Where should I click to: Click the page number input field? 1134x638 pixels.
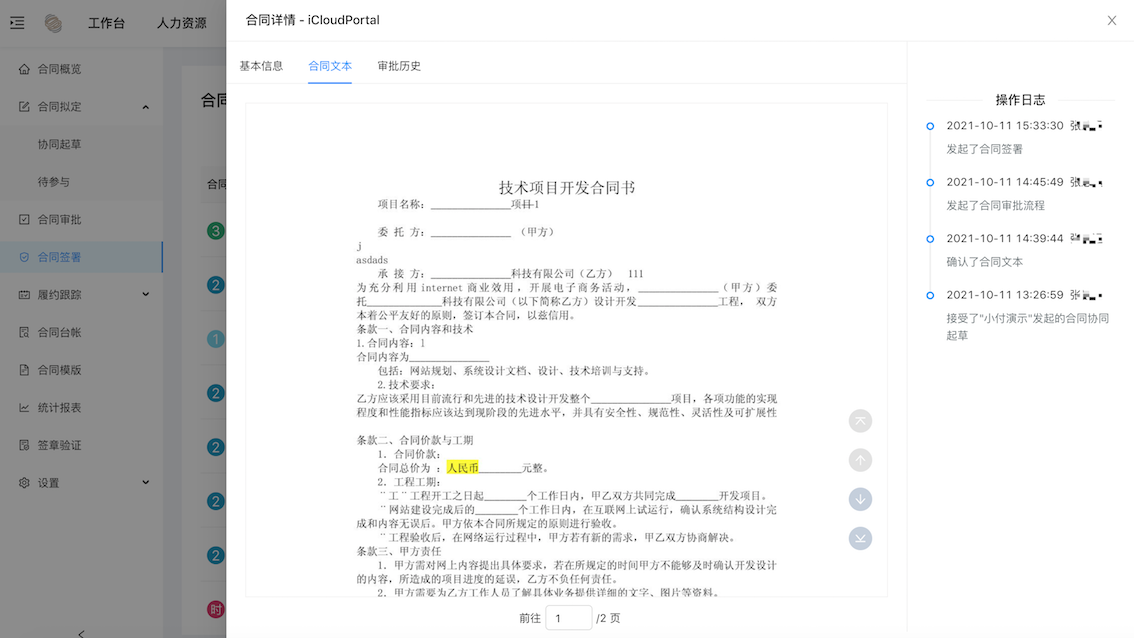coord(568,618)
